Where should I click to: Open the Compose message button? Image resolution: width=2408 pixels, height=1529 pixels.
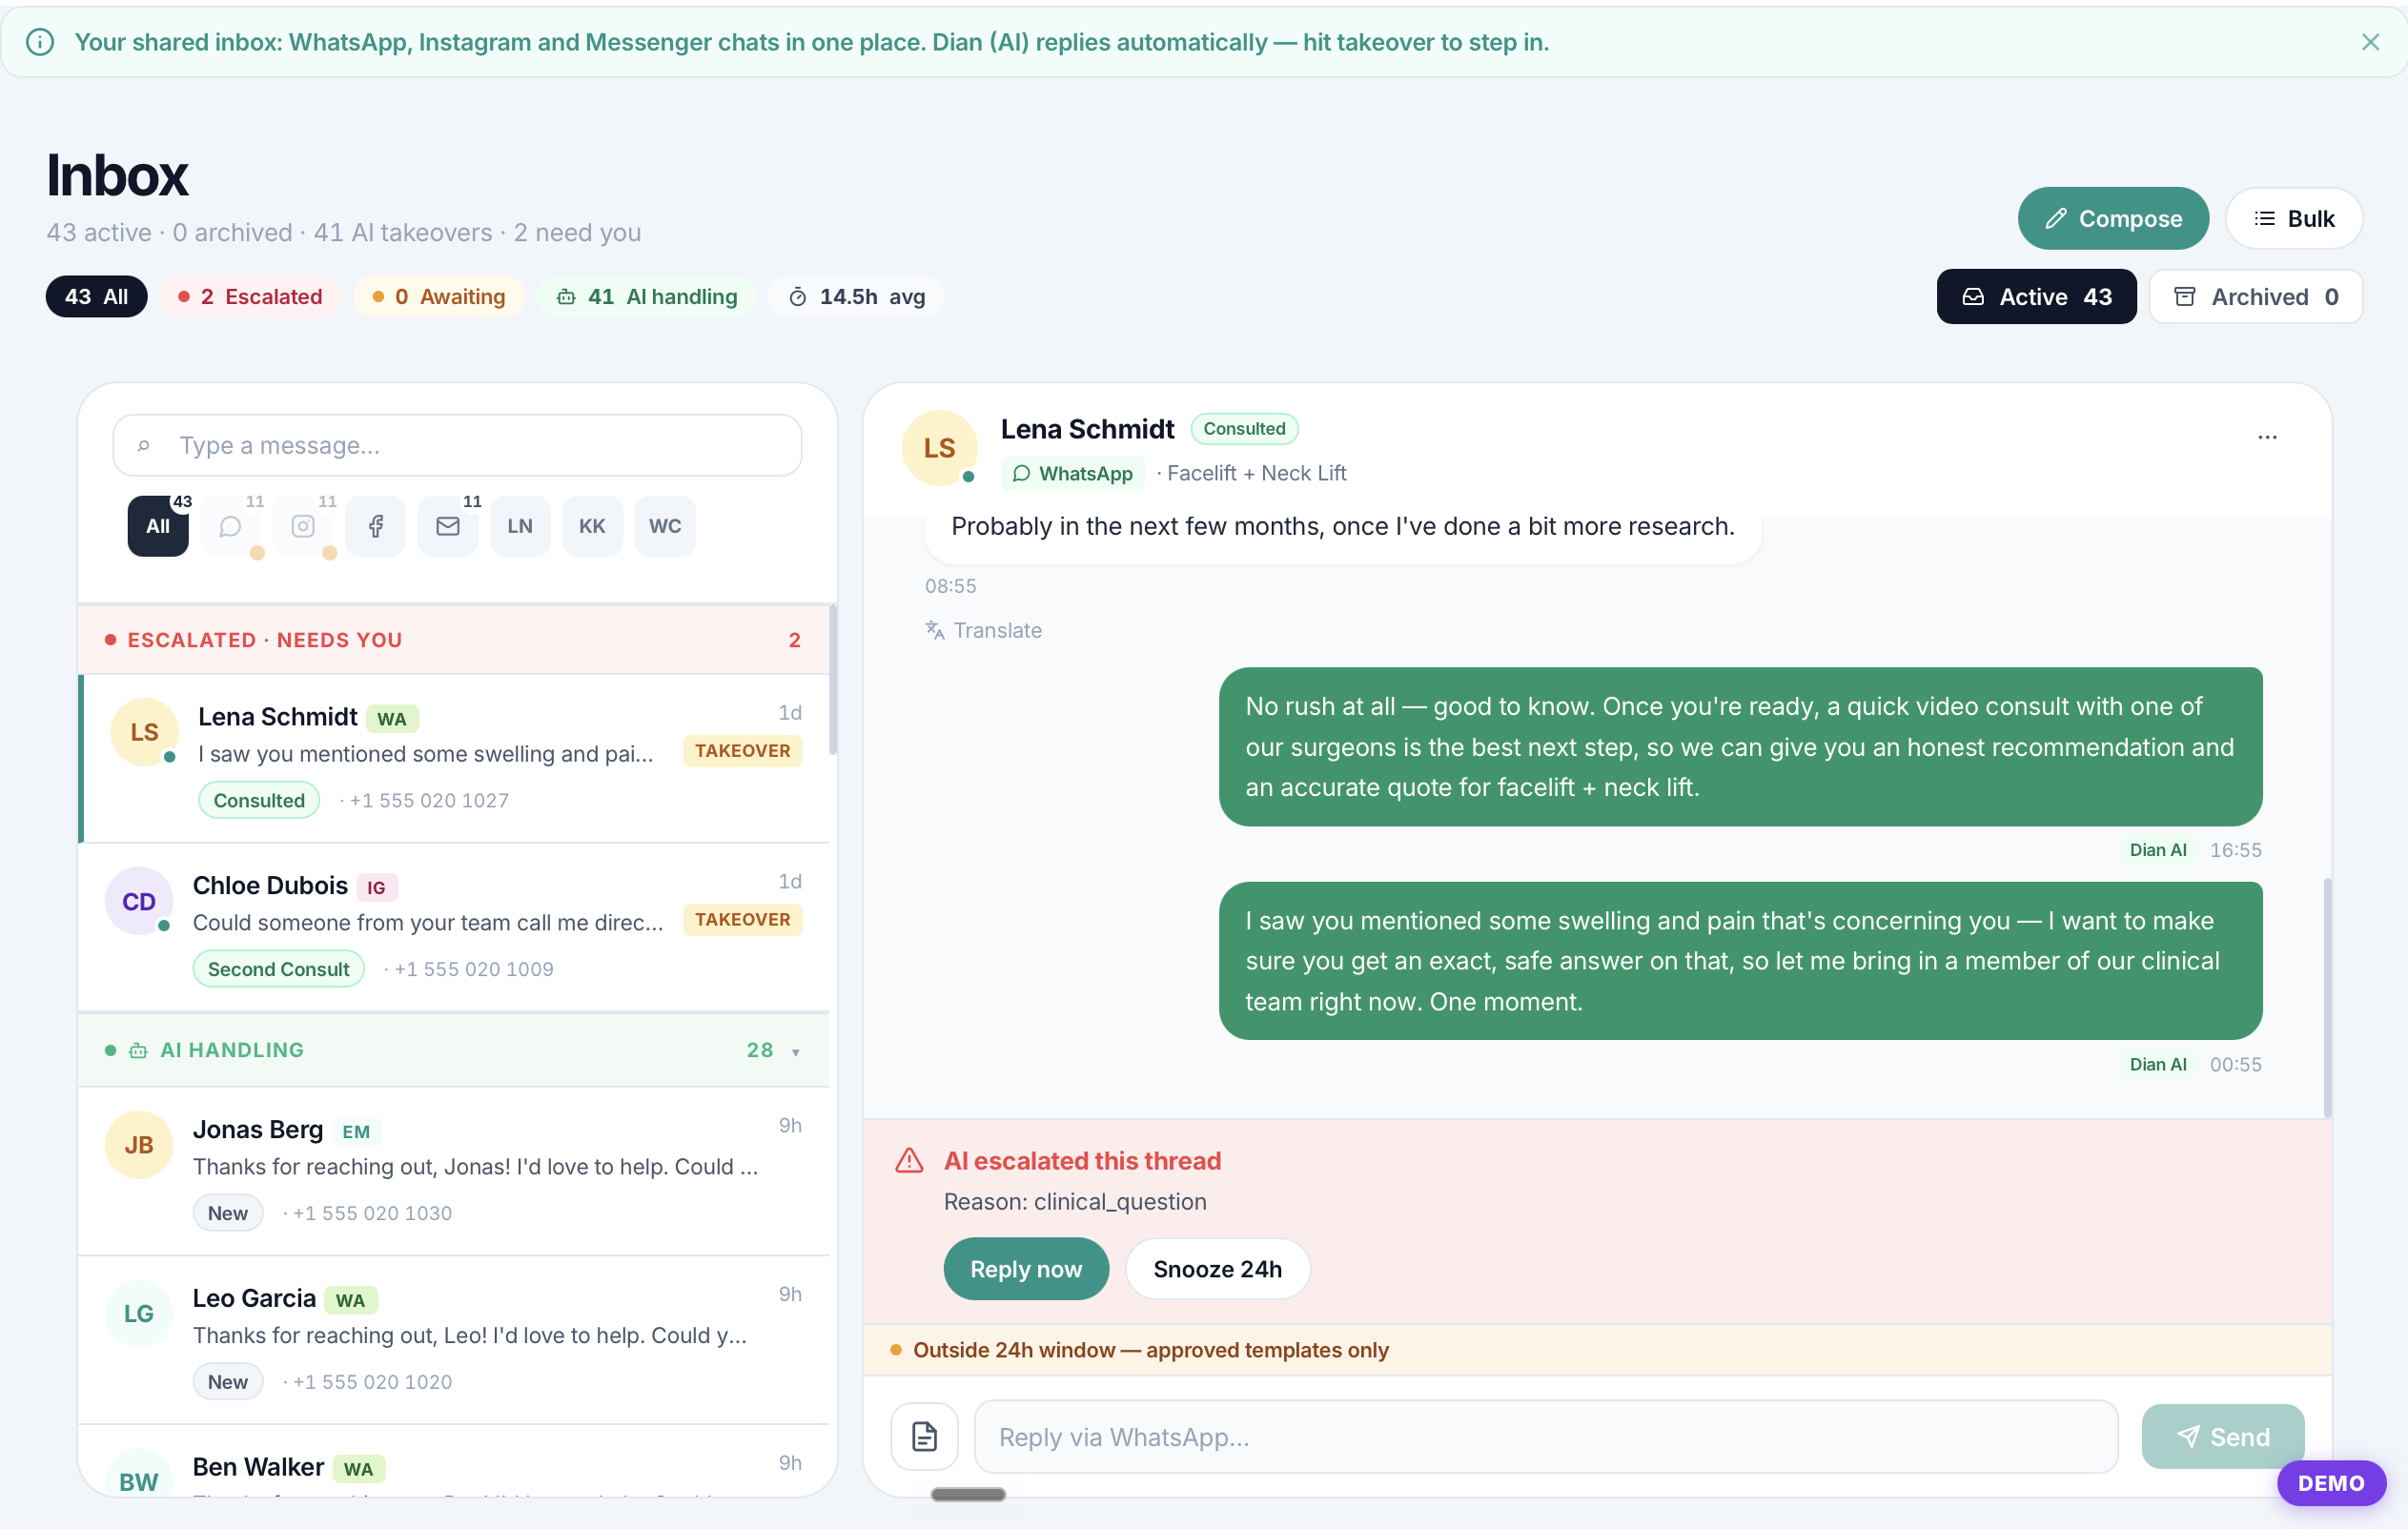click(2112, 218)
